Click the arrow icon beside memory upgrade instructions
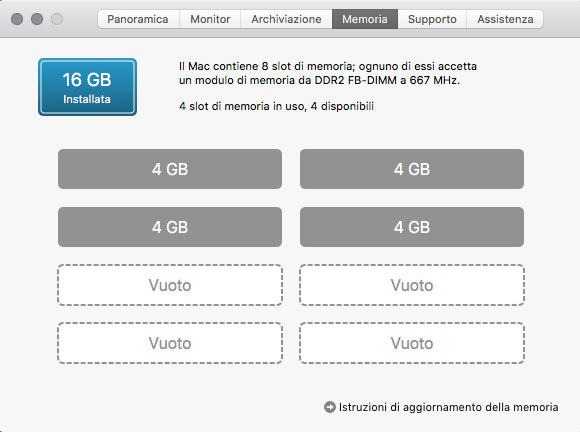The height and width of the screenshot is (432, 580). click(x=330, y=407)
